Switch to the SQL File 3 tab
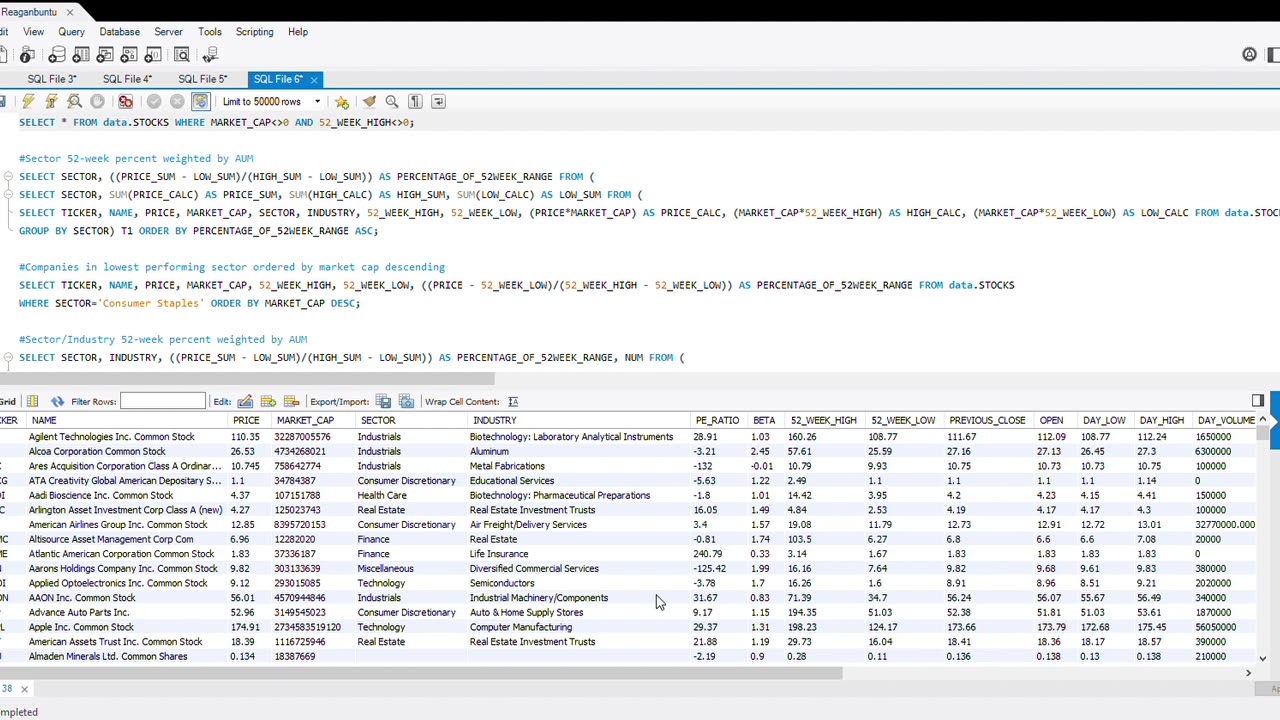The width and height of the screenshot is (1280, 720). click(x=51, y=79)
